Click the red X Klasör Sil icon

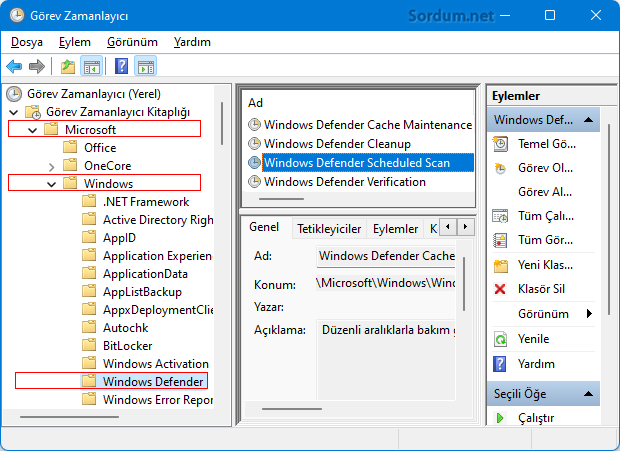(500, 289)
